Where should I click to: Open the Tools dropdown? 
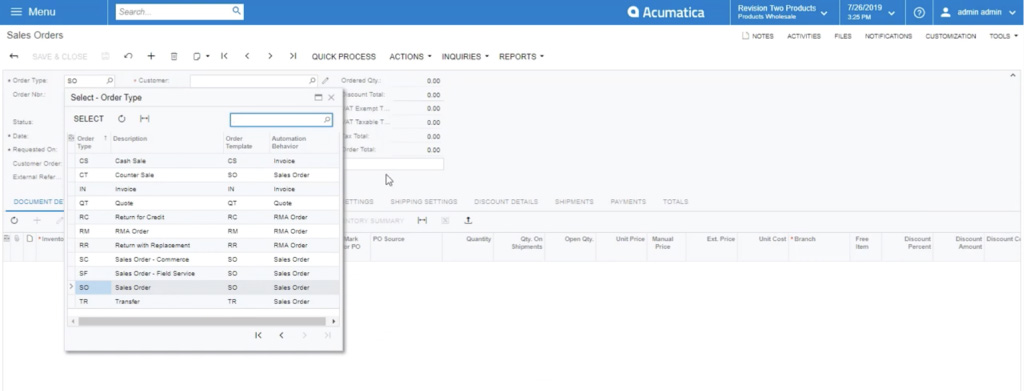click(1002, 37)
